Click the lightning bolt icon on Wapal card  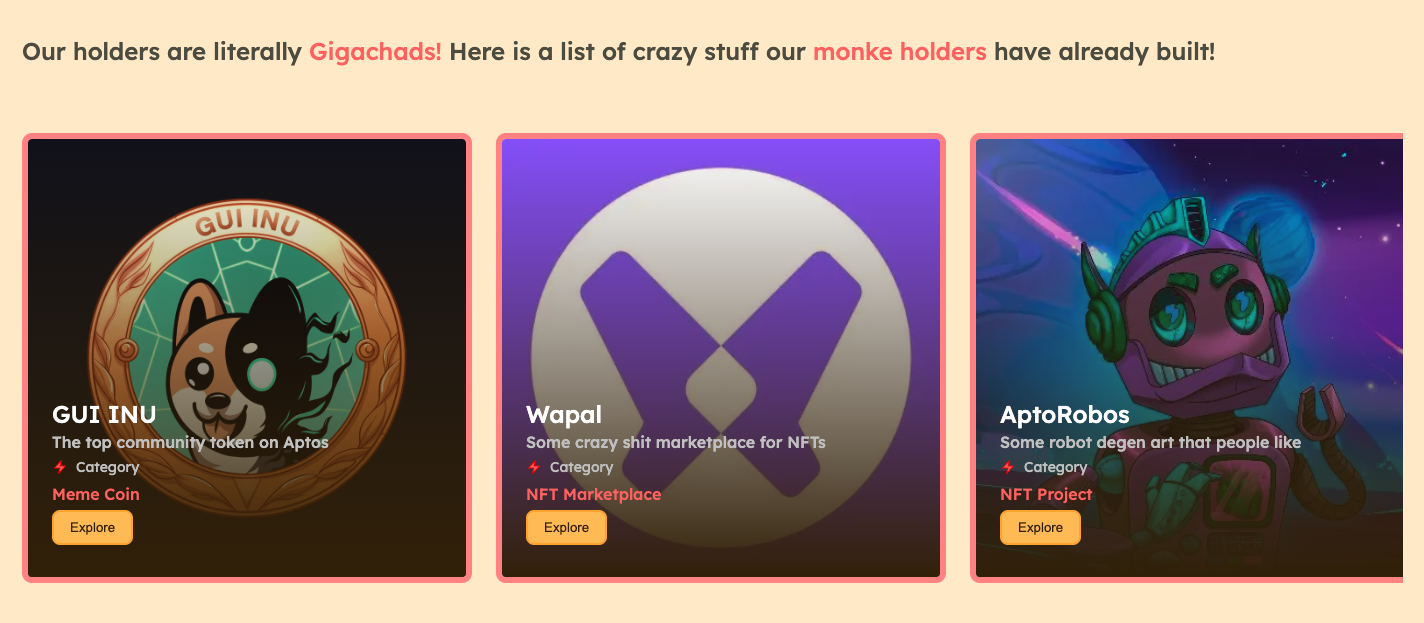(x=534, y=467)
